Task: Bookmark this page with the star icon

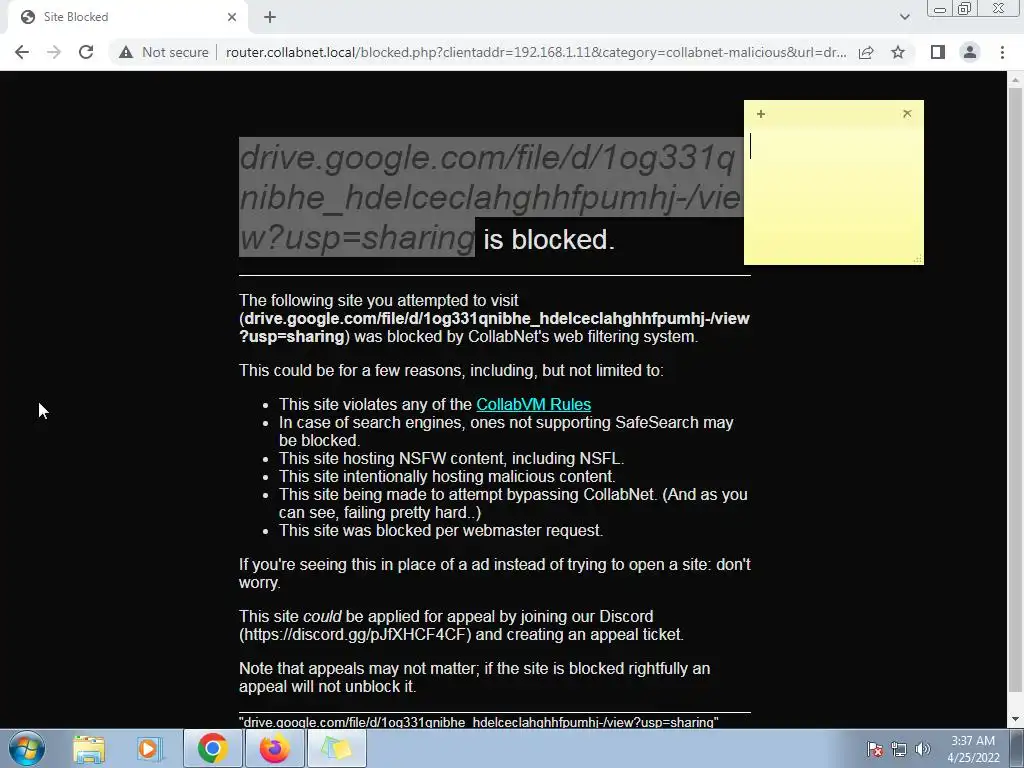Action: [x=898, y=52]
